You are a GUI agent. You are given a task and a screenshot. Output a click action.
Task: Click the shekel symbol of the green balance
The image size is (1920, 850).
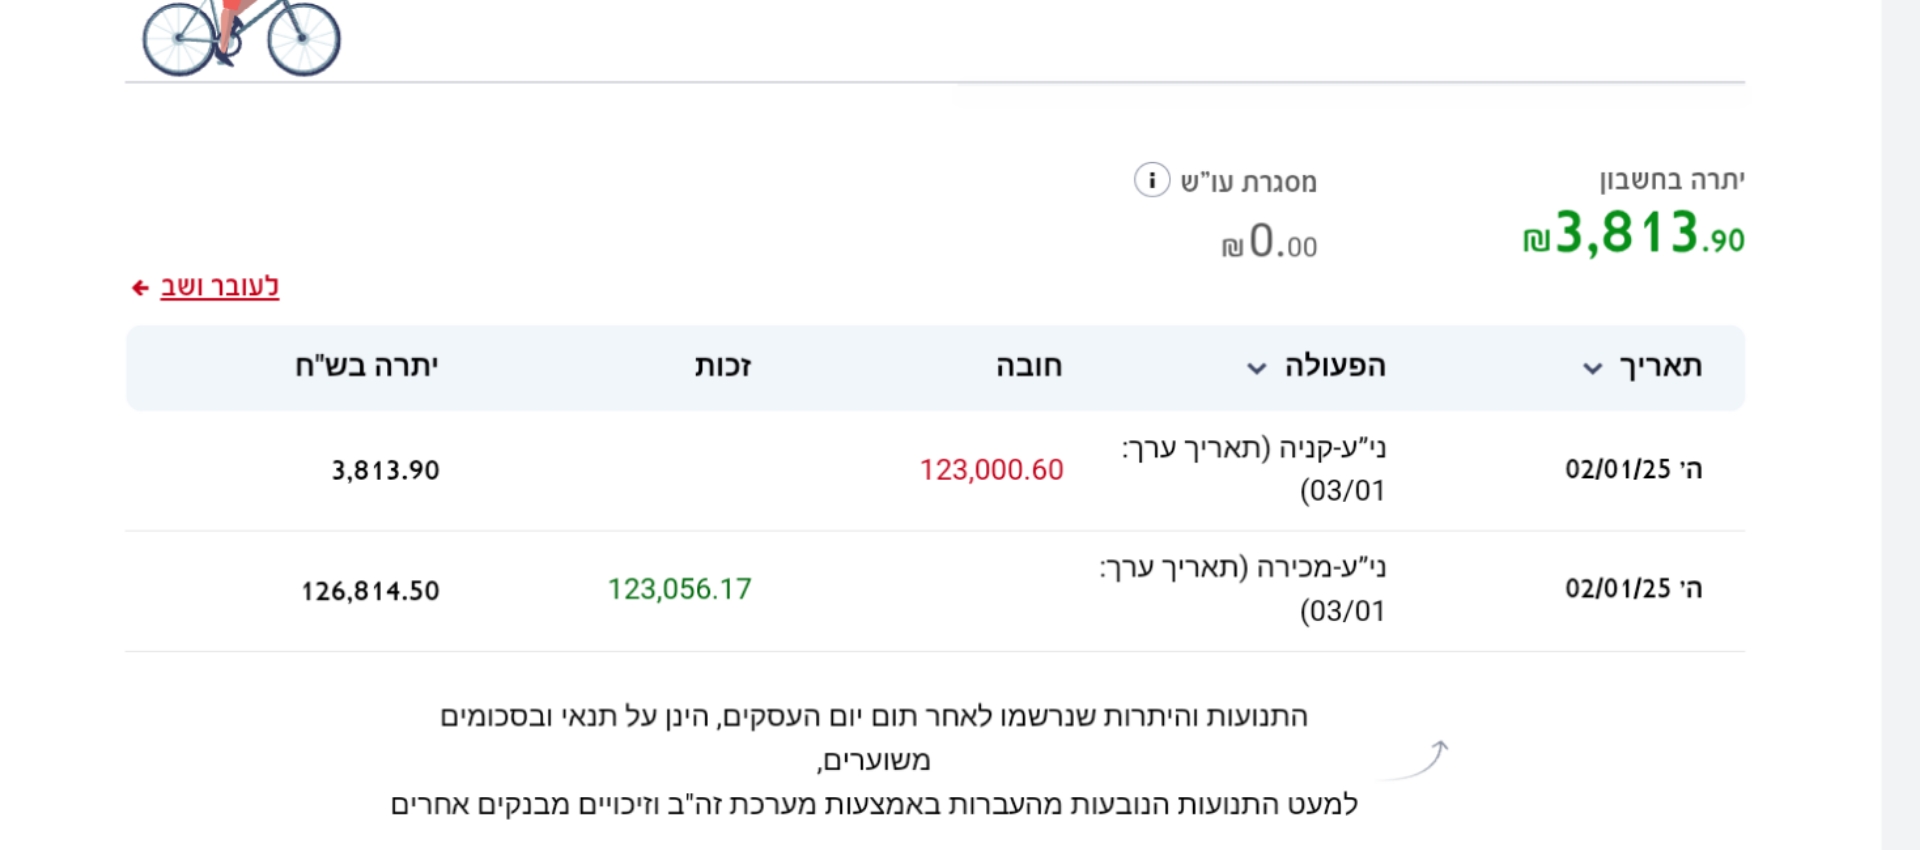[x=1536, y=241]
